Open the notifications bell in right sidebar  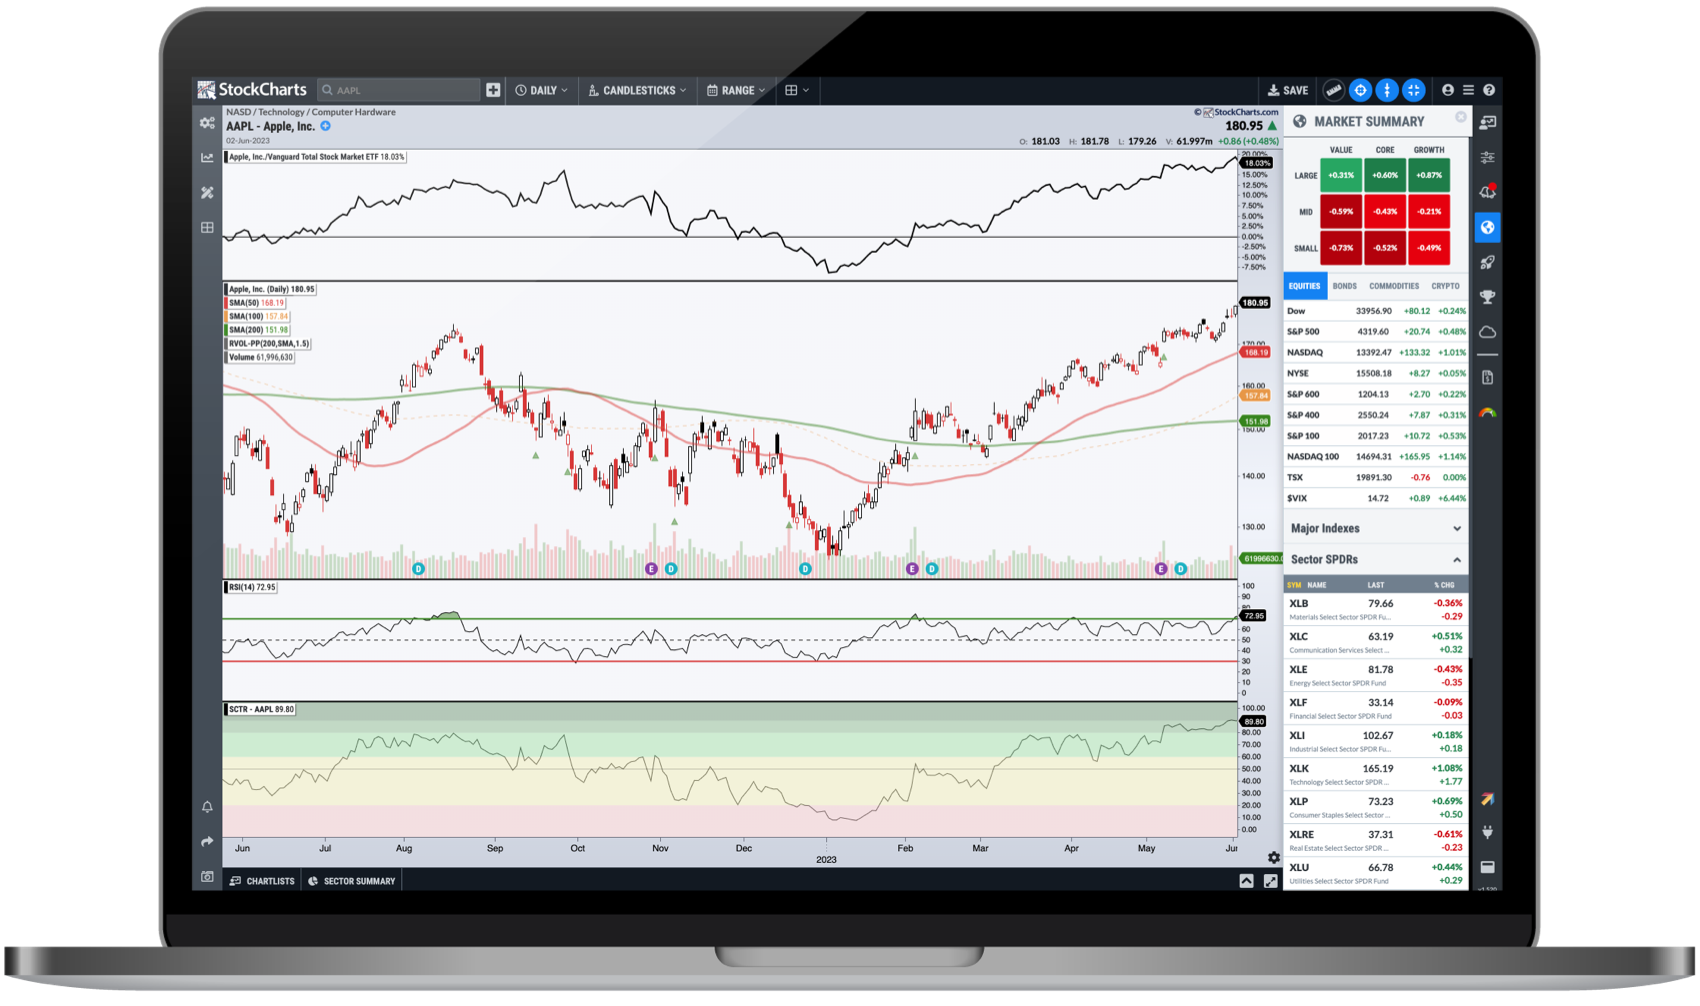(x=1488, y=191)
